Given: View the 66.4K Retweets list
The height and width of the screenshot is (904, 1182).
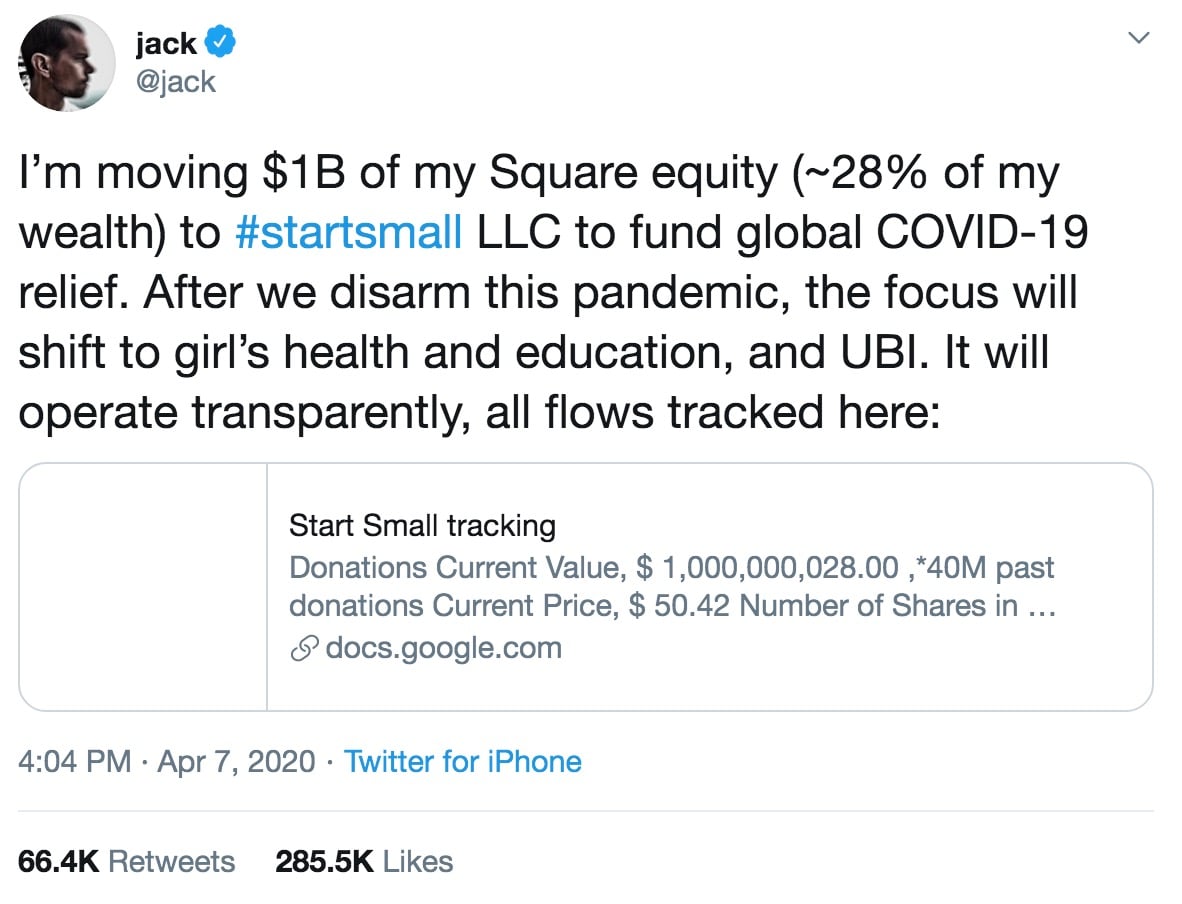Looking at the screenshot, I should (126, 862).
